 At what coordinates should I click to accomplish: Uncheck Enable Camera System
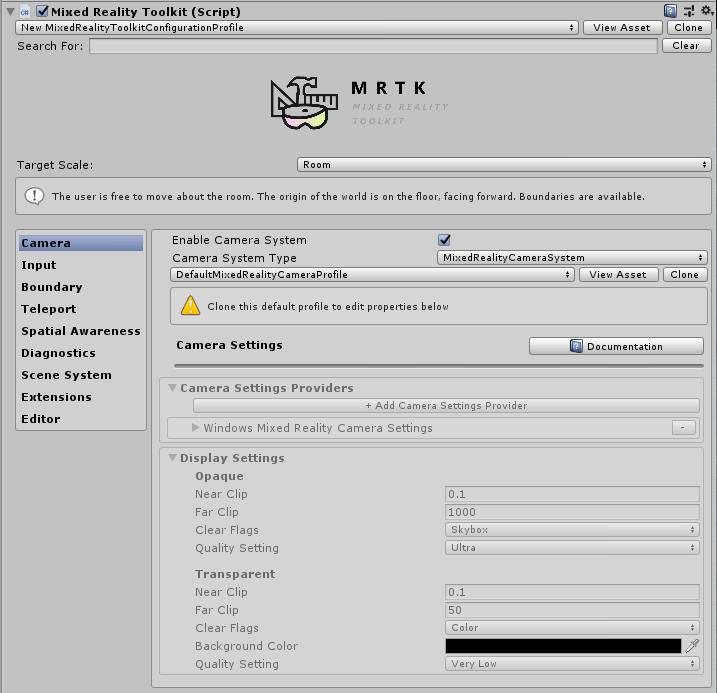click(444, 240)
